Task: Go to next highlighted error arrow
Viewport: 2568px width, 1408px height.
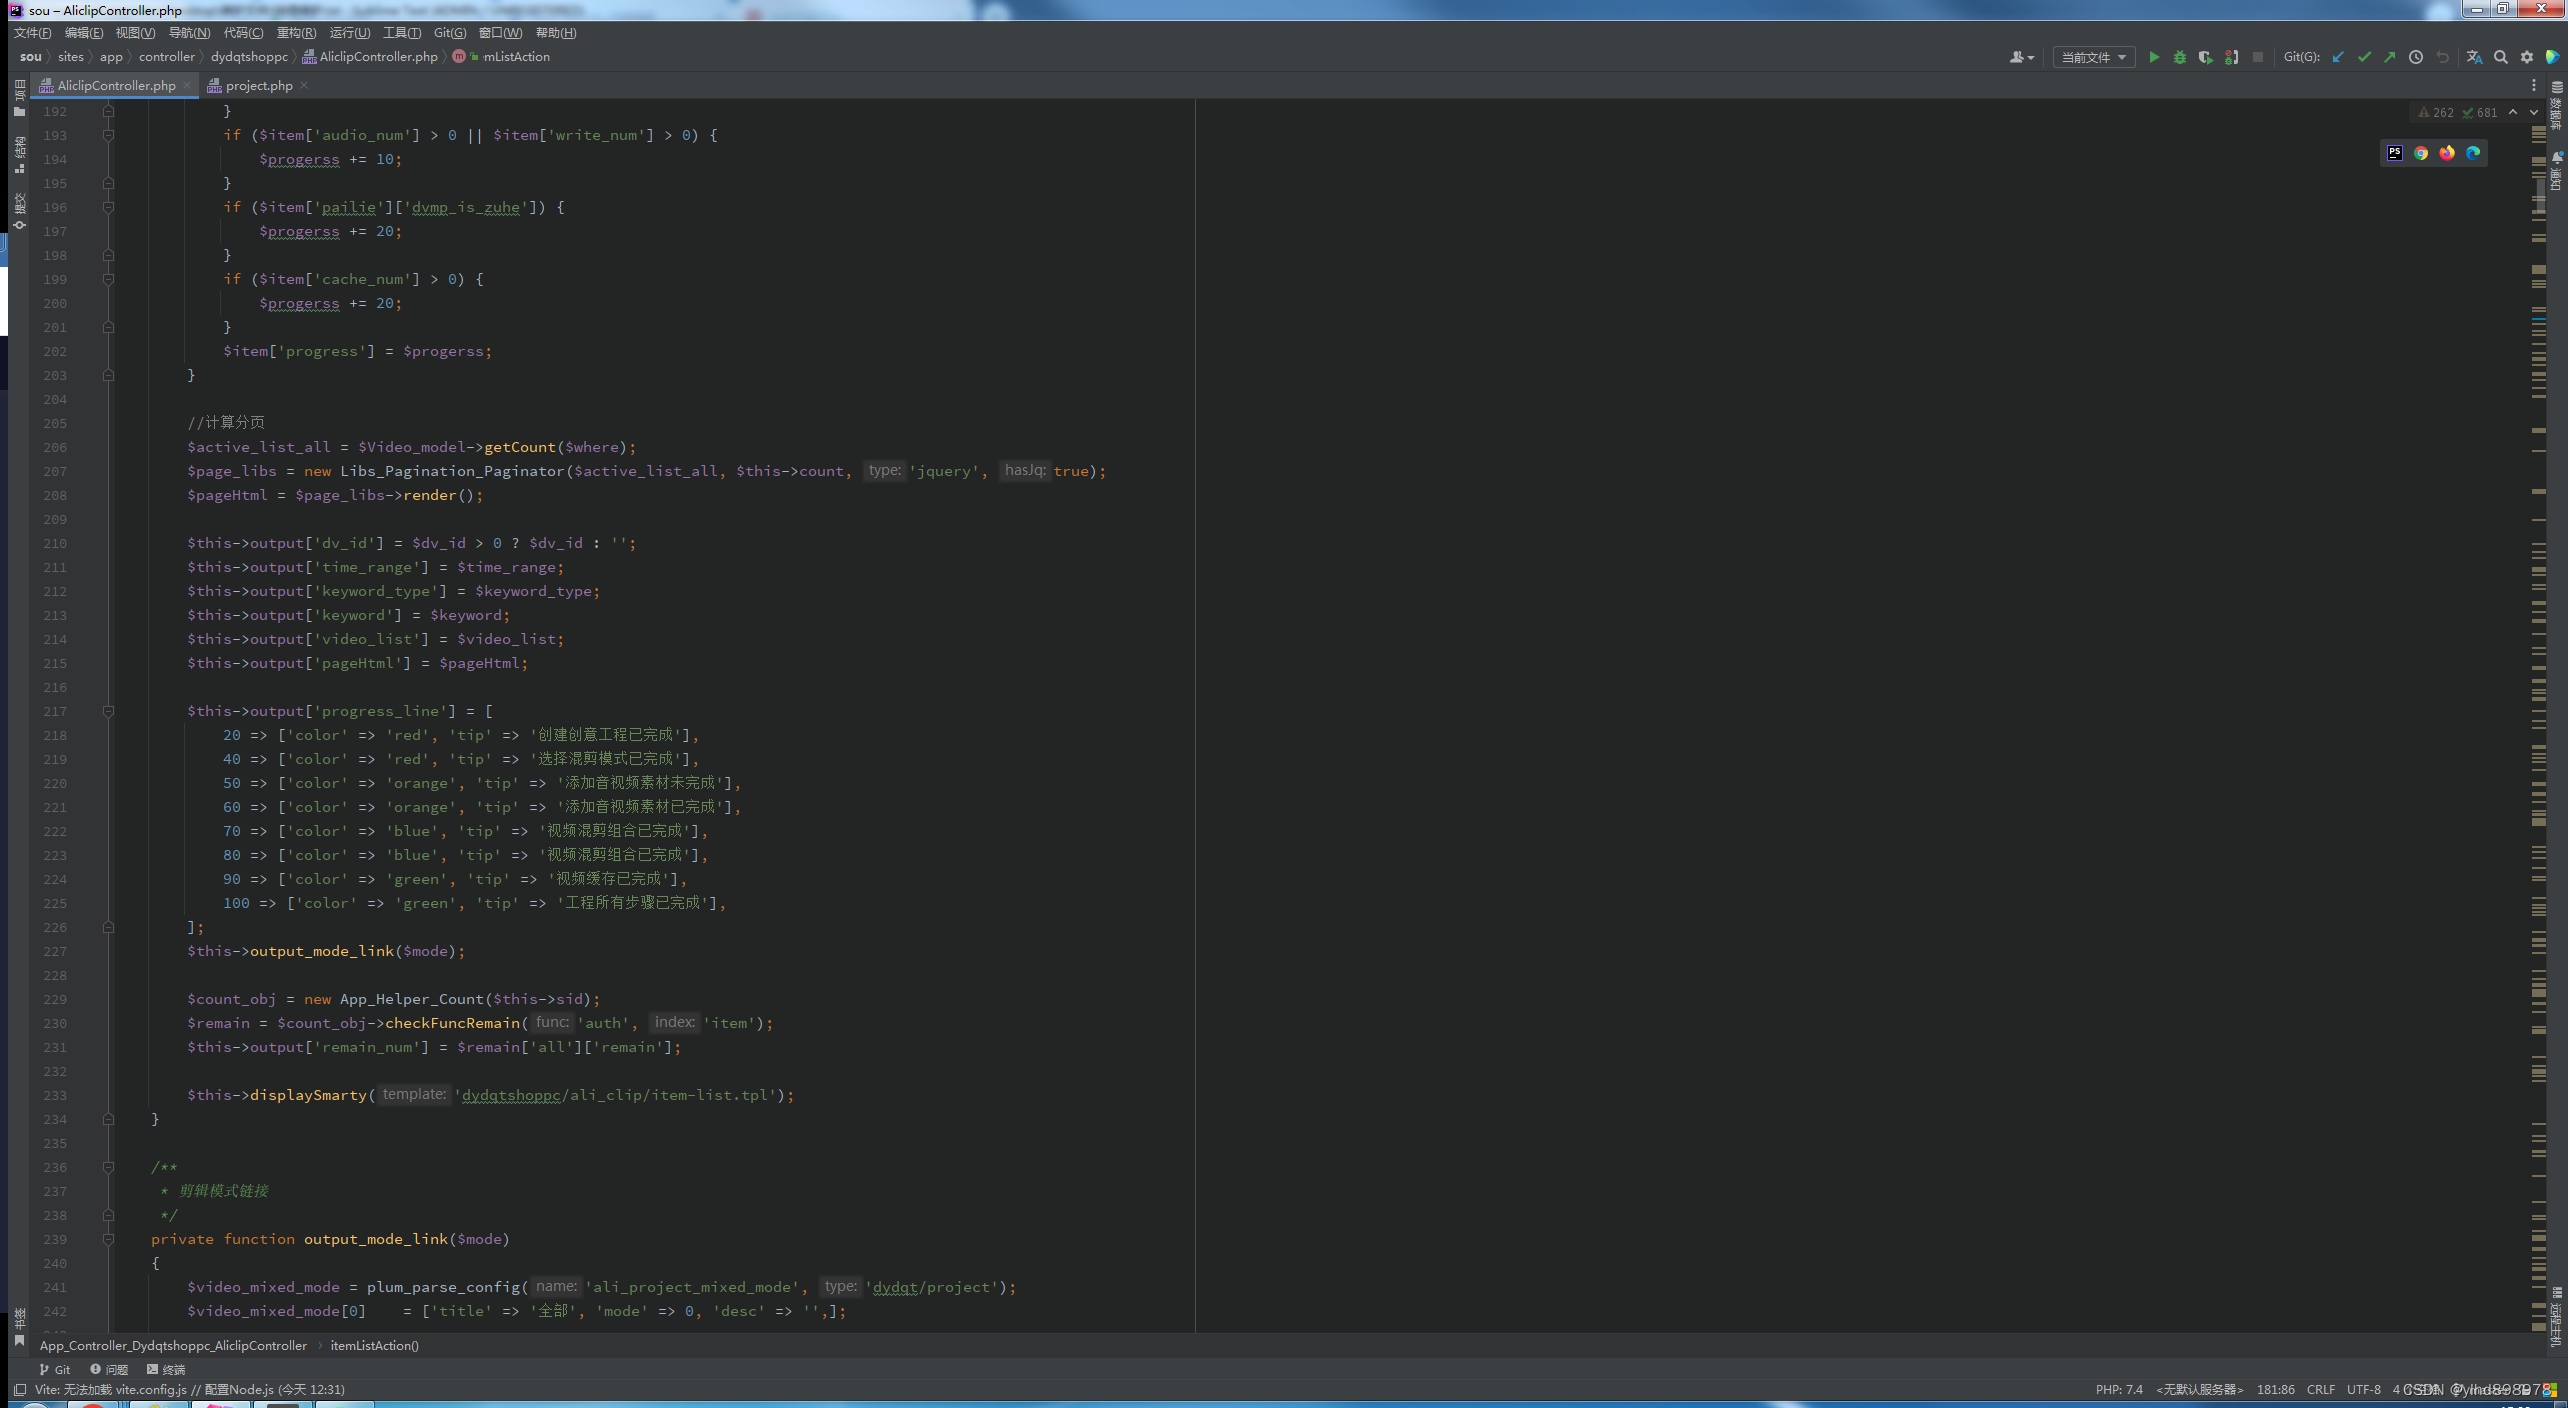Action: tap(2533, 112)
